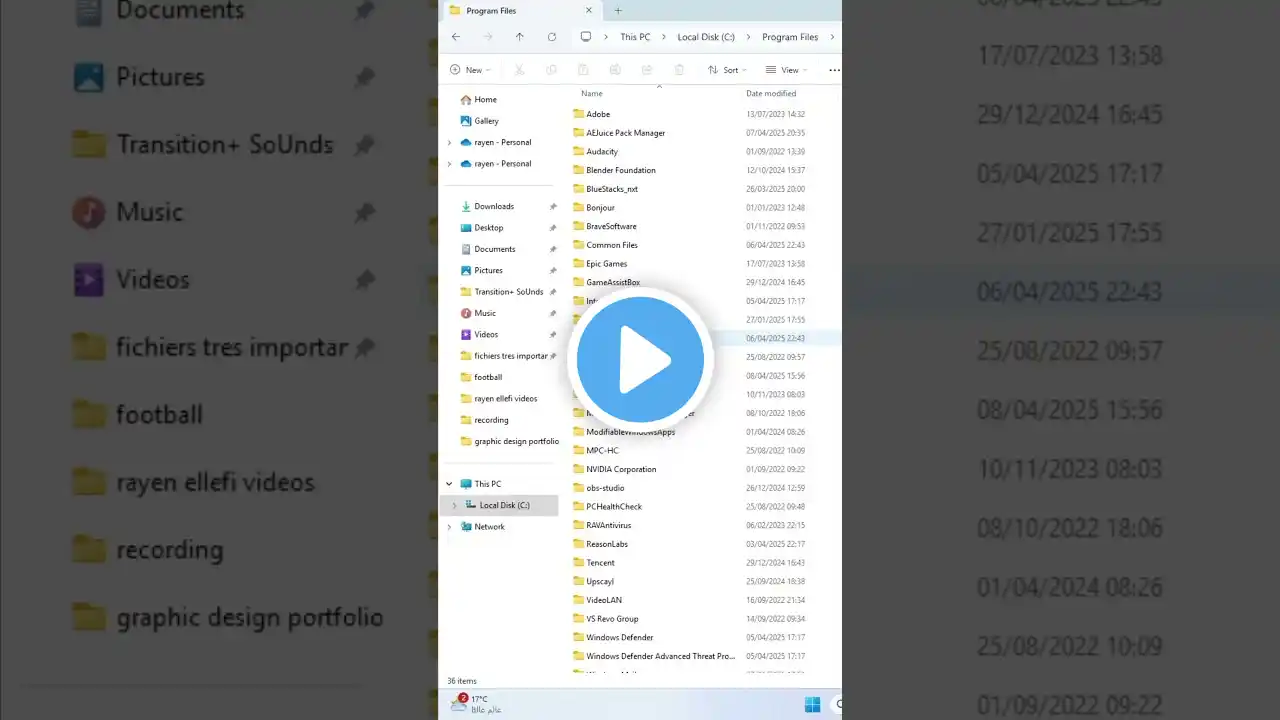Click the Forward navigation arrow
This screenshot has width=1280, height=720.
tap(488, 37)
